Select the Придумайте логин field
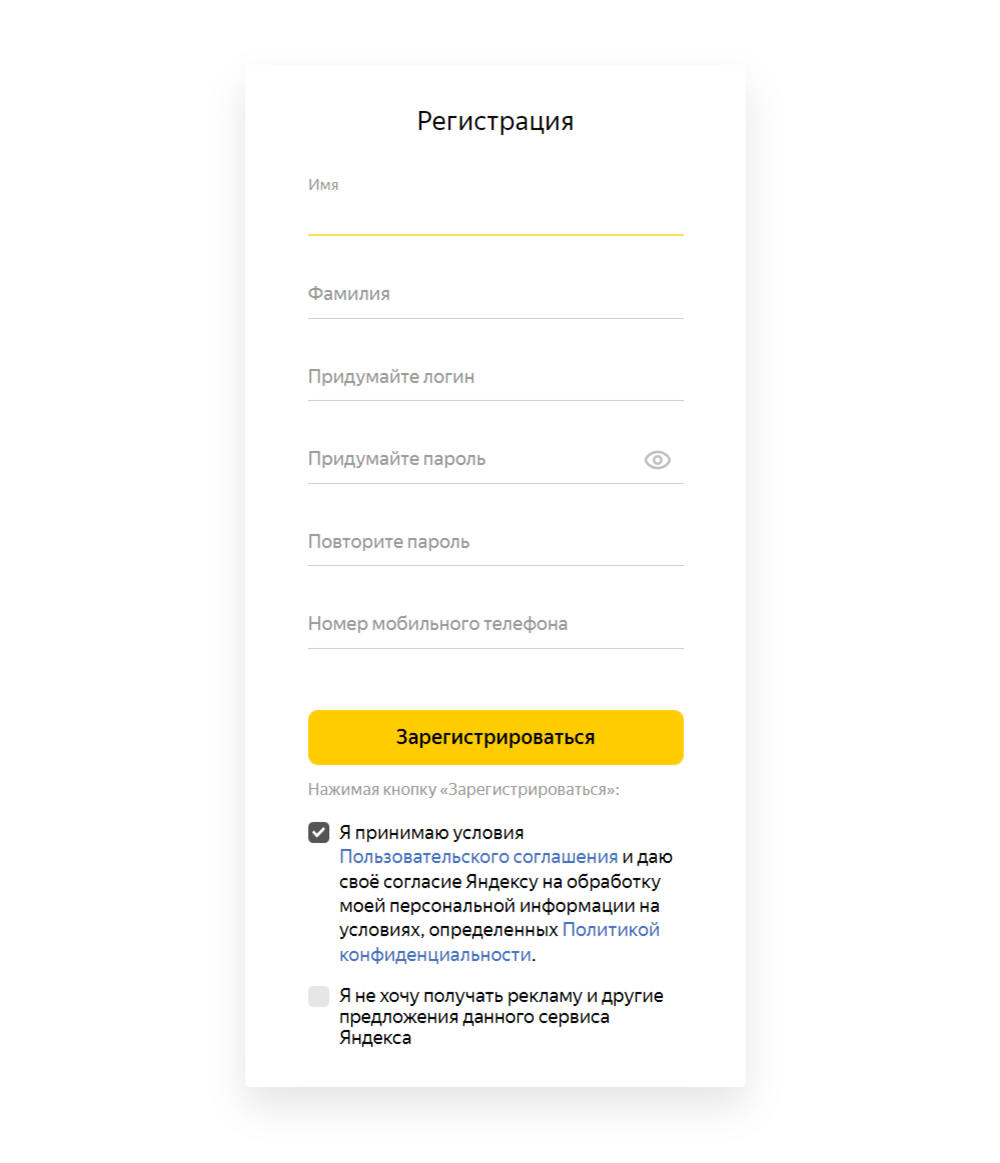Screen dimensions: 1000x1163 [495, 378]
